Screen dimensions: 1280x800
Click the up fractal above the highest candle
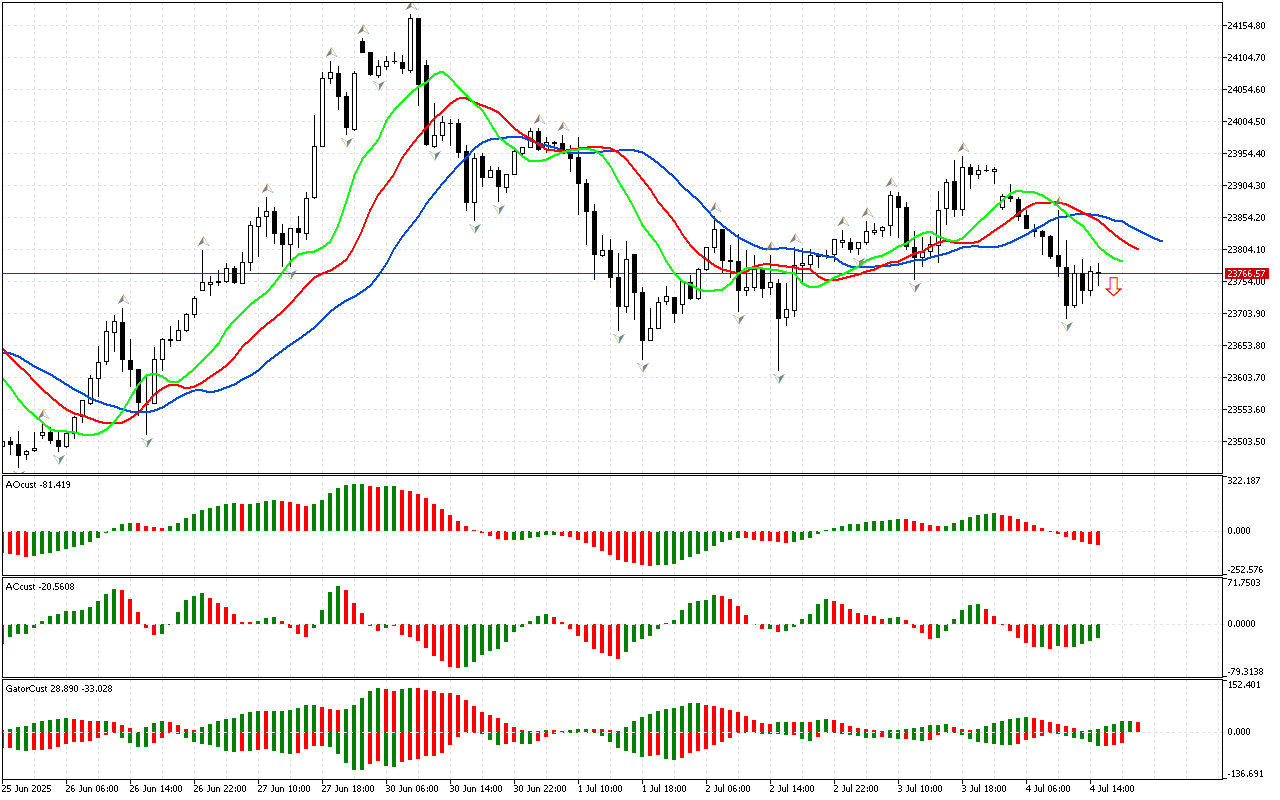click(x=411, y=7)
